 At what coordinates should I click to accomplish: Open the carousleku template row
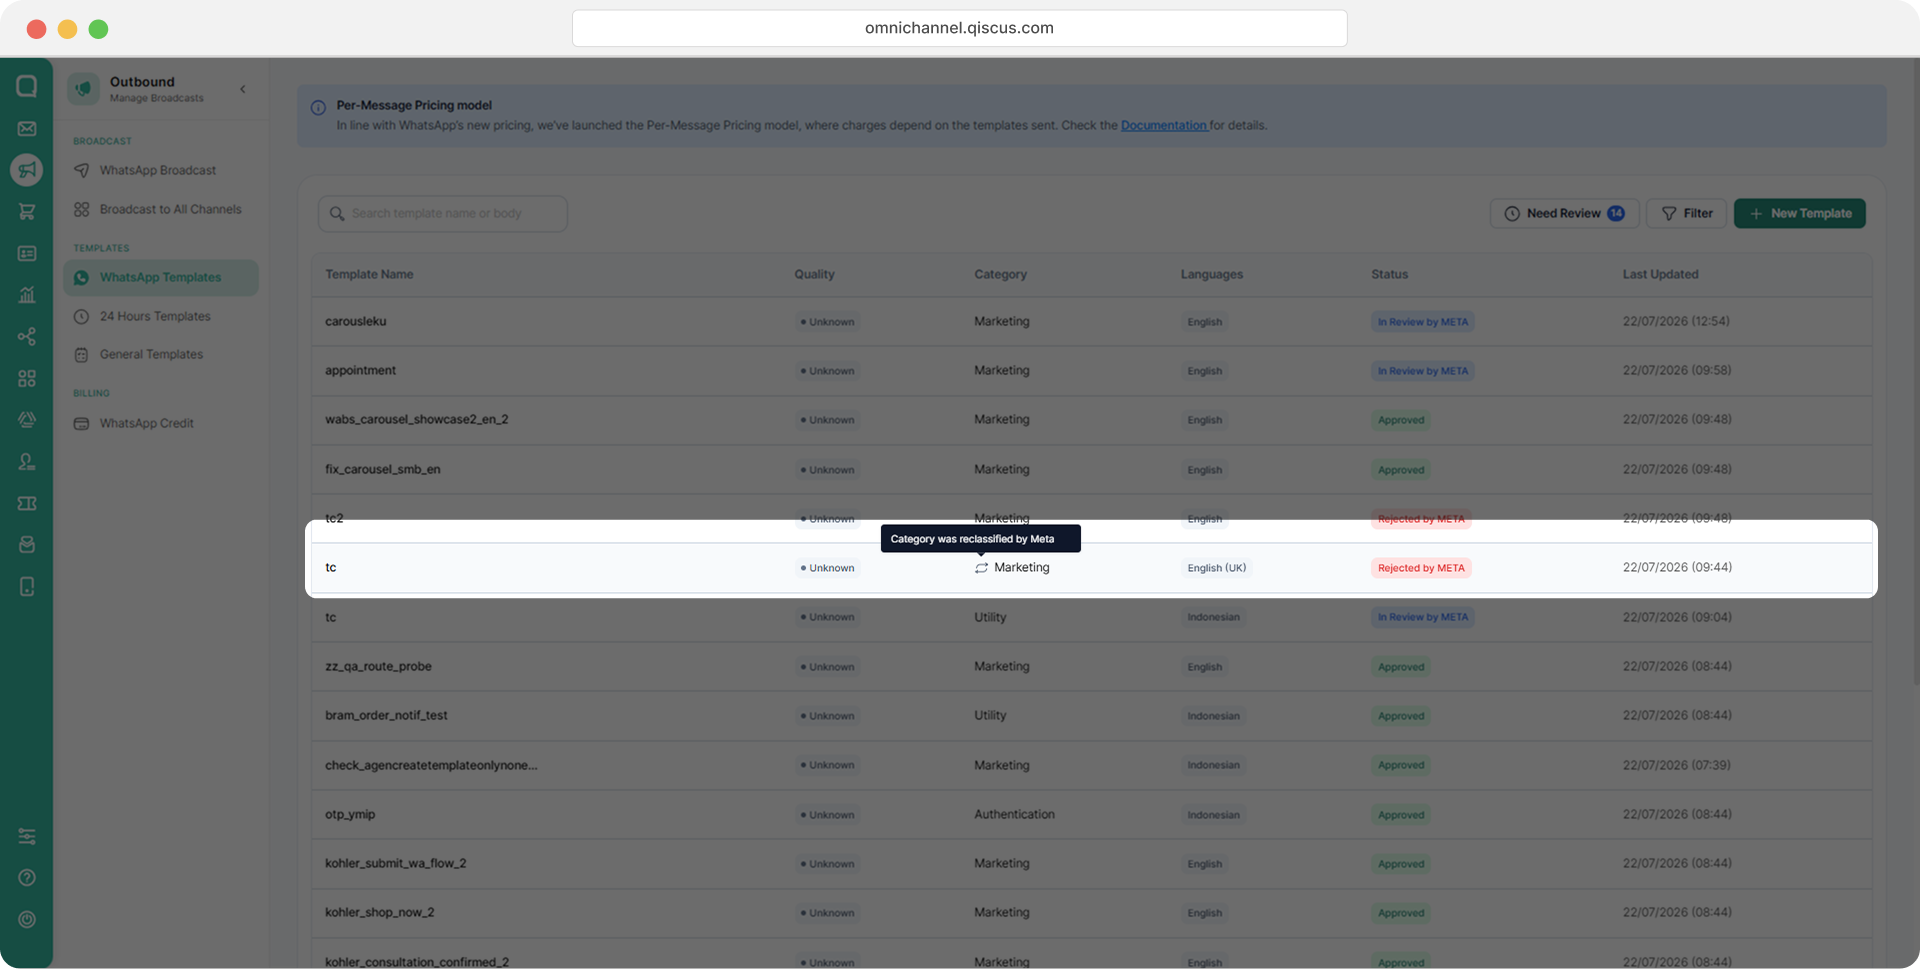click(x=1091, y=321)
